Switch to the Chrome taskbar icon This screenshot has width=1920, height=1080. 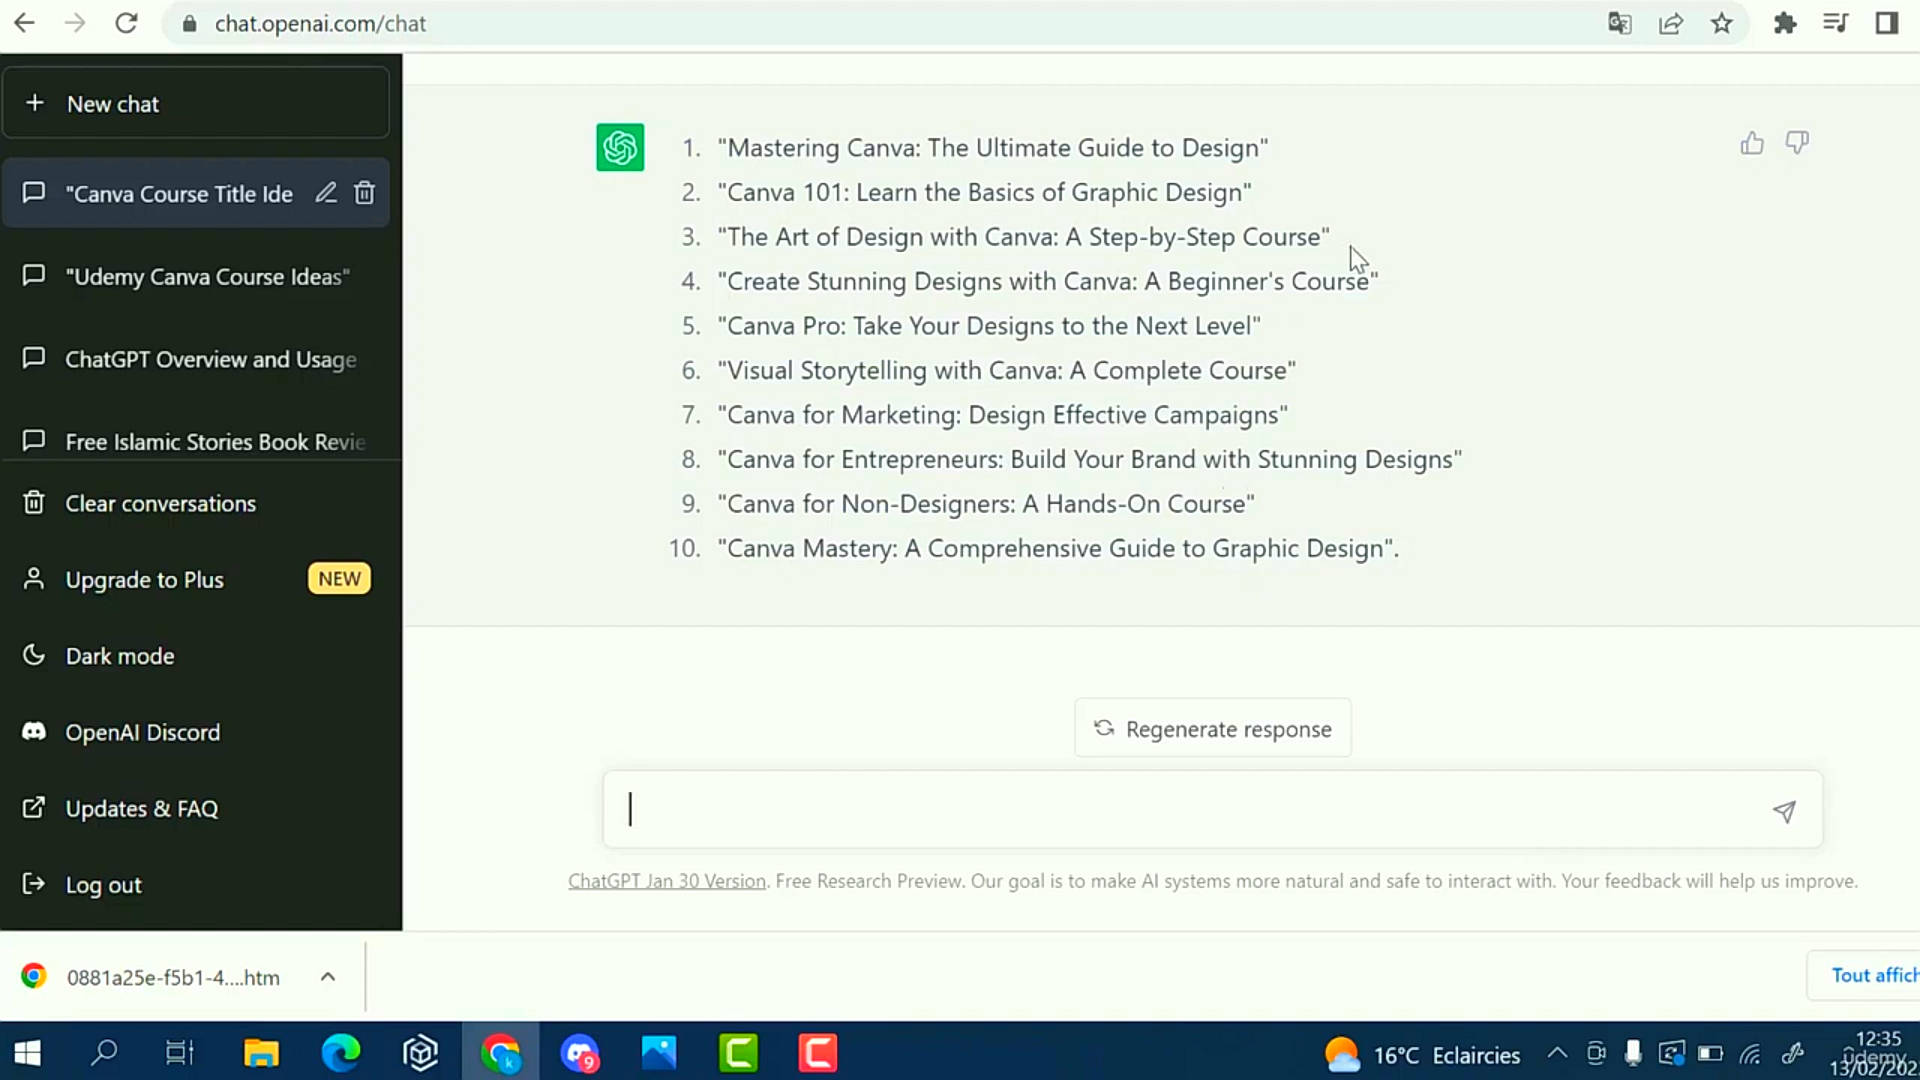(x=501, y=1053)
